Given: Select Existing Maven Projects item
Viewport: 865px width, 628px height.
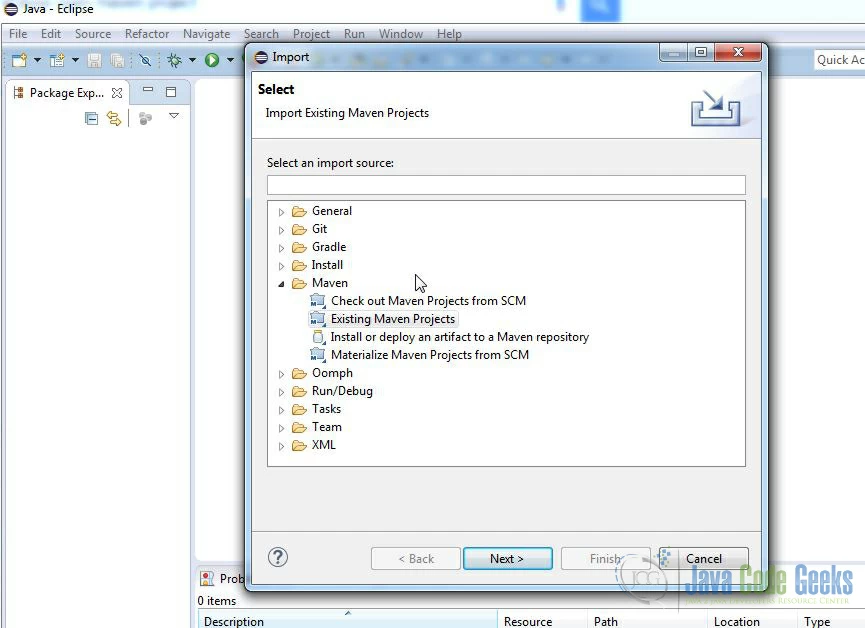Looking at the screenshot, I should (393, 319).
